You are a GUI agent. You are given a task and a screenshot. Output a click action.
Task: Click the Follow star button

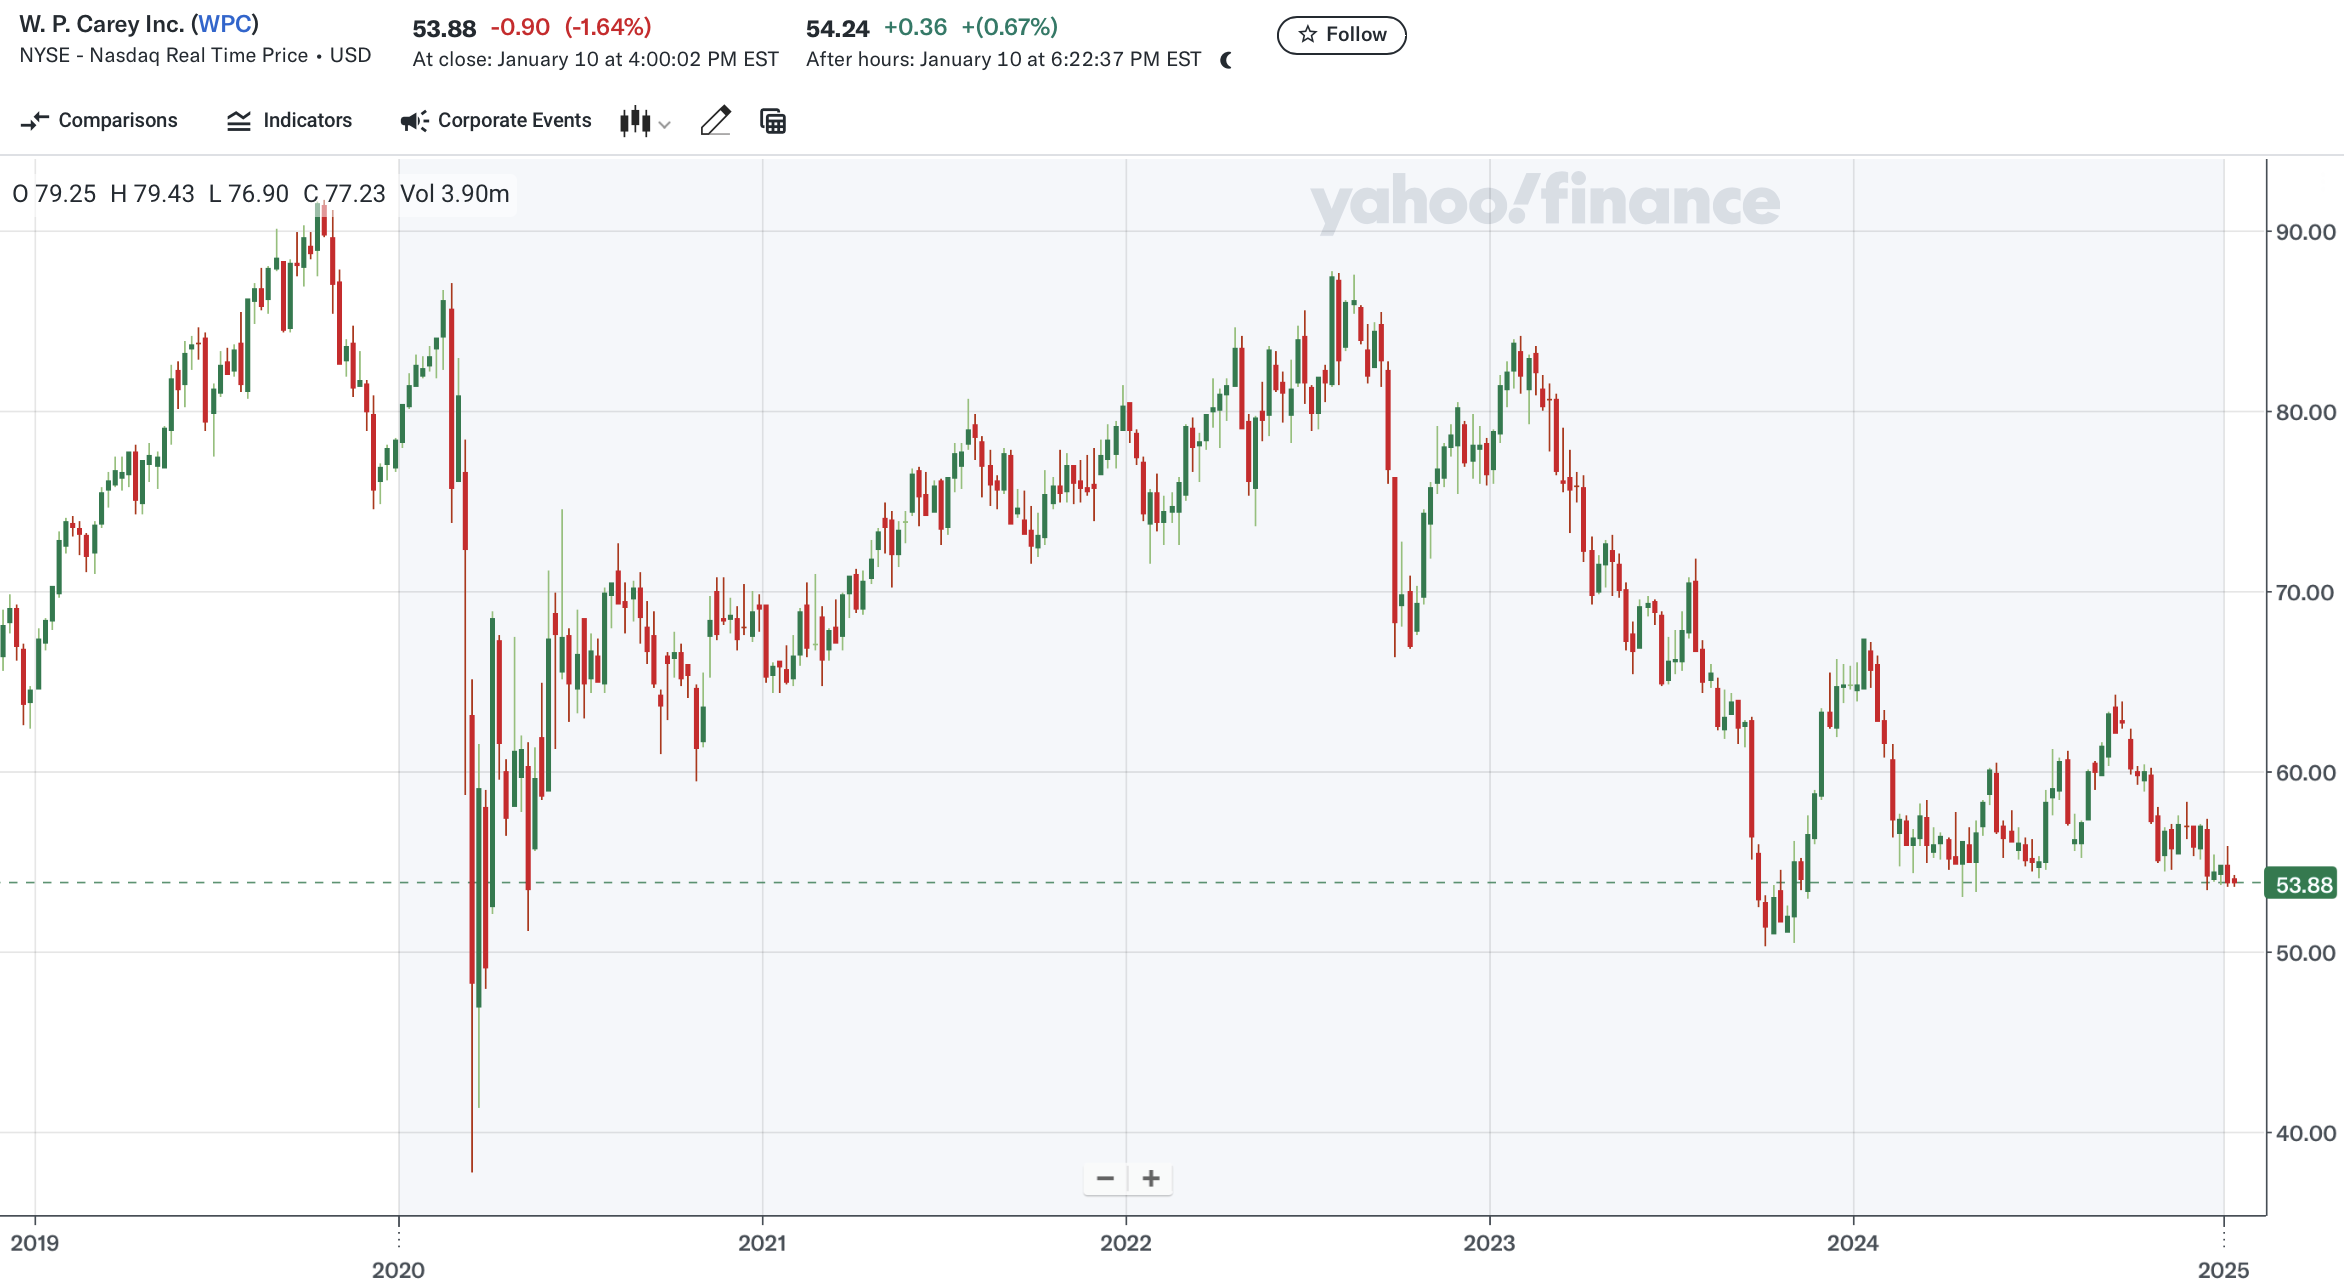1341,35
